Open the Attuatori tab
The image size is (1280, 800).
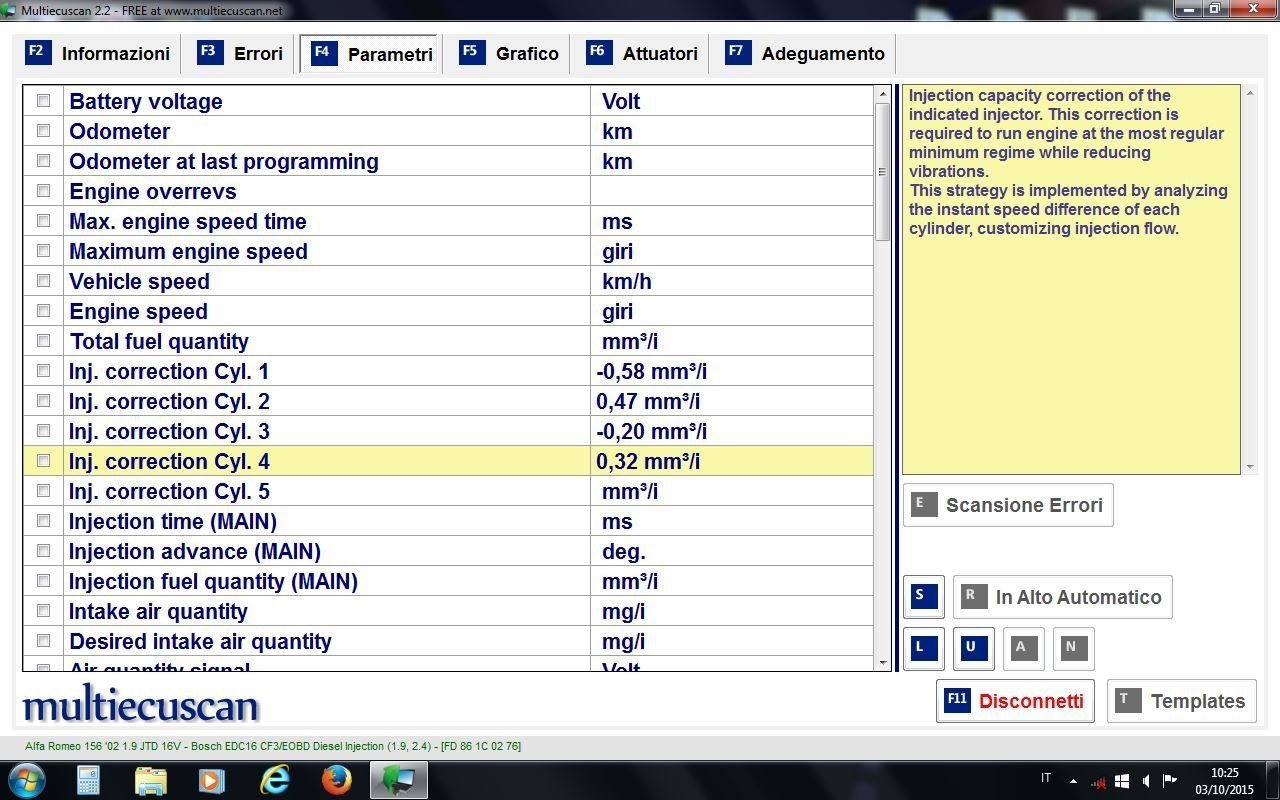(x=642, y=54)
